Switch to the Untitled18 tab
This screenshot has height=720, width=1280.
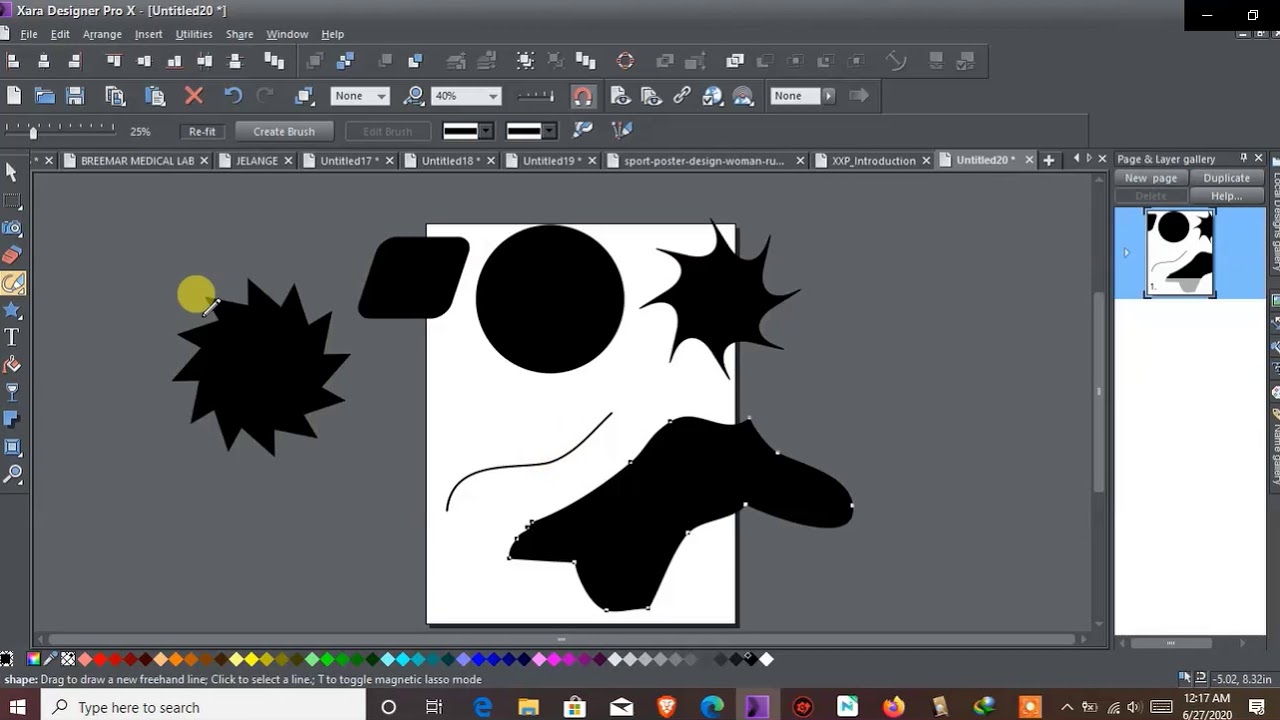pos(451,160)
